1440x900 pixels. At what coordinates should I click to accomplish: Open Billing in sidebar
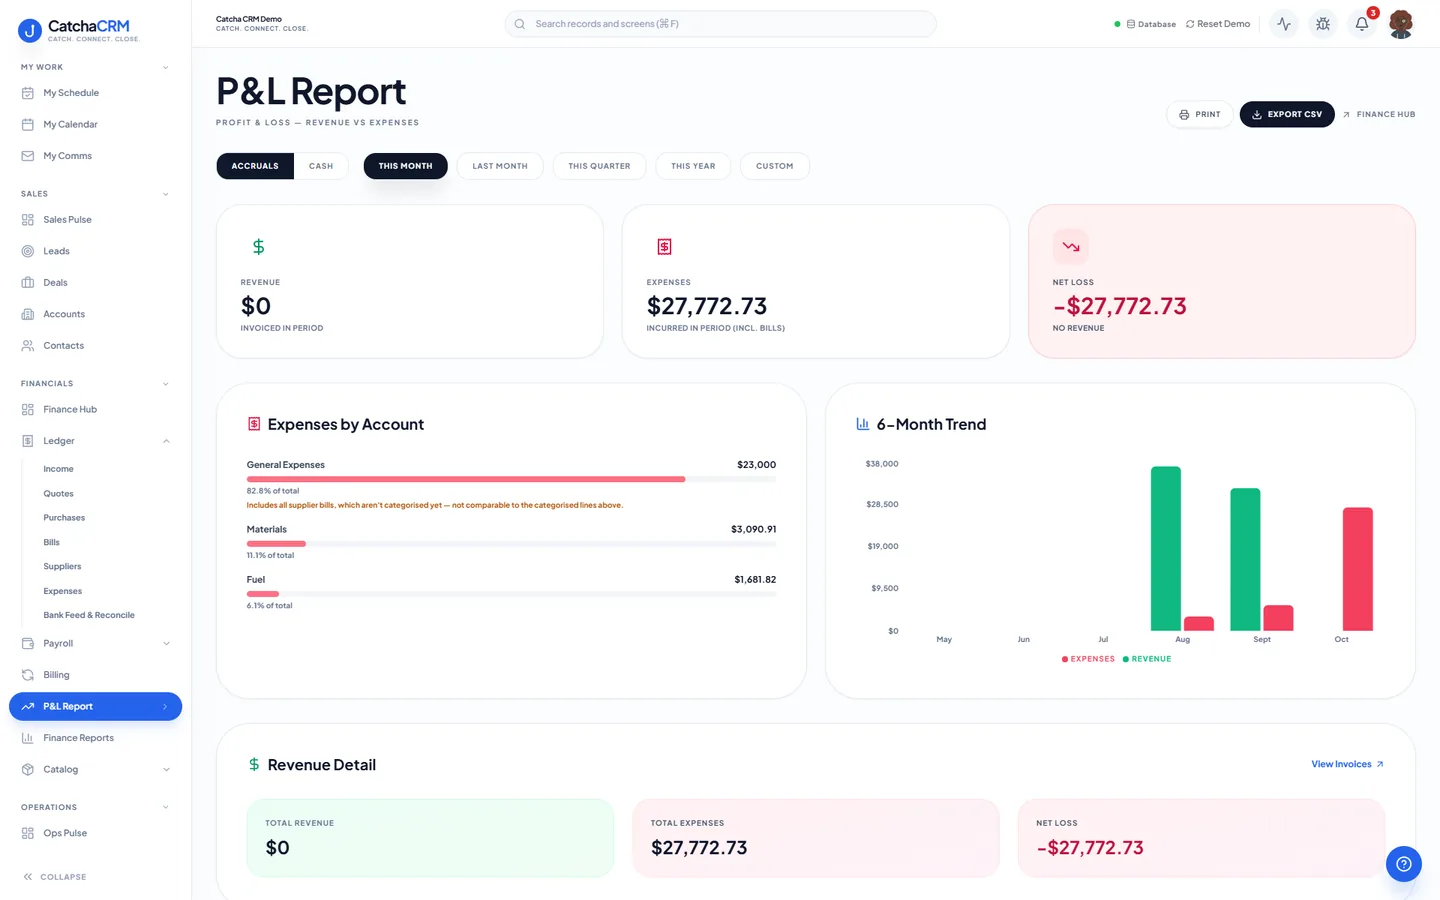[x=95, y=675]
